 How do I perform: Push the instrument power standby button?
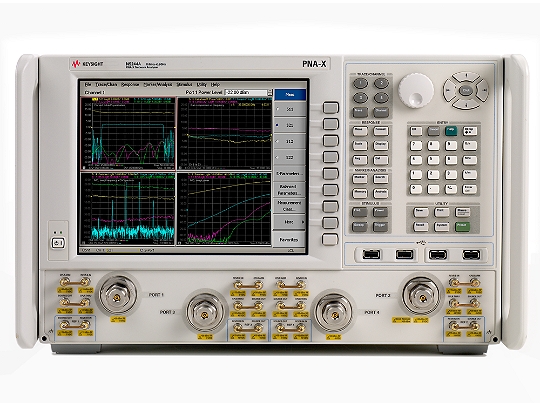[x=58, y=243]
